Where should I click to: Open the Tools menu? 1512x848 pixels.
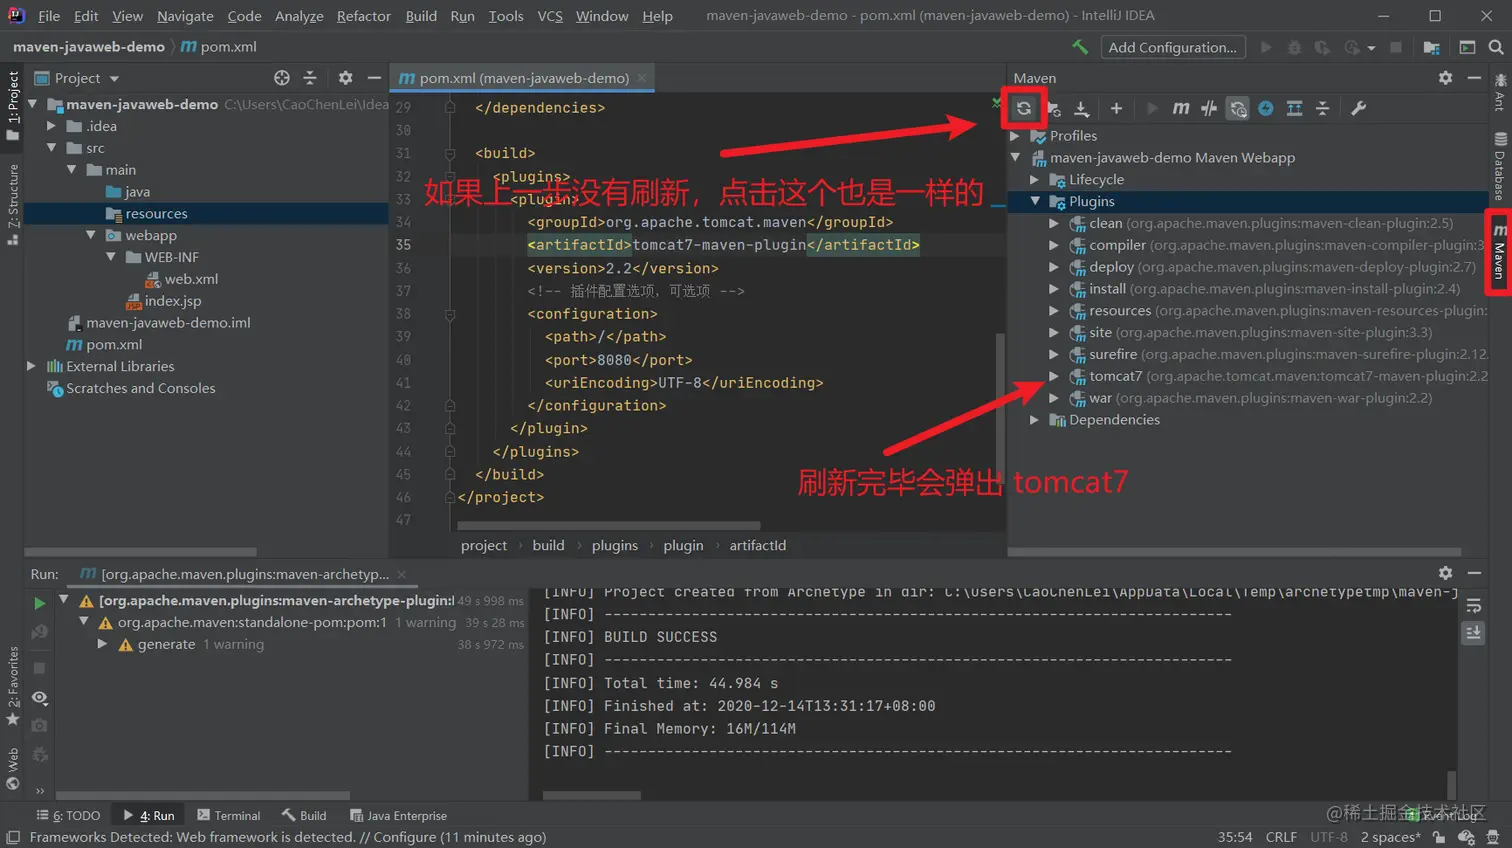506,16
